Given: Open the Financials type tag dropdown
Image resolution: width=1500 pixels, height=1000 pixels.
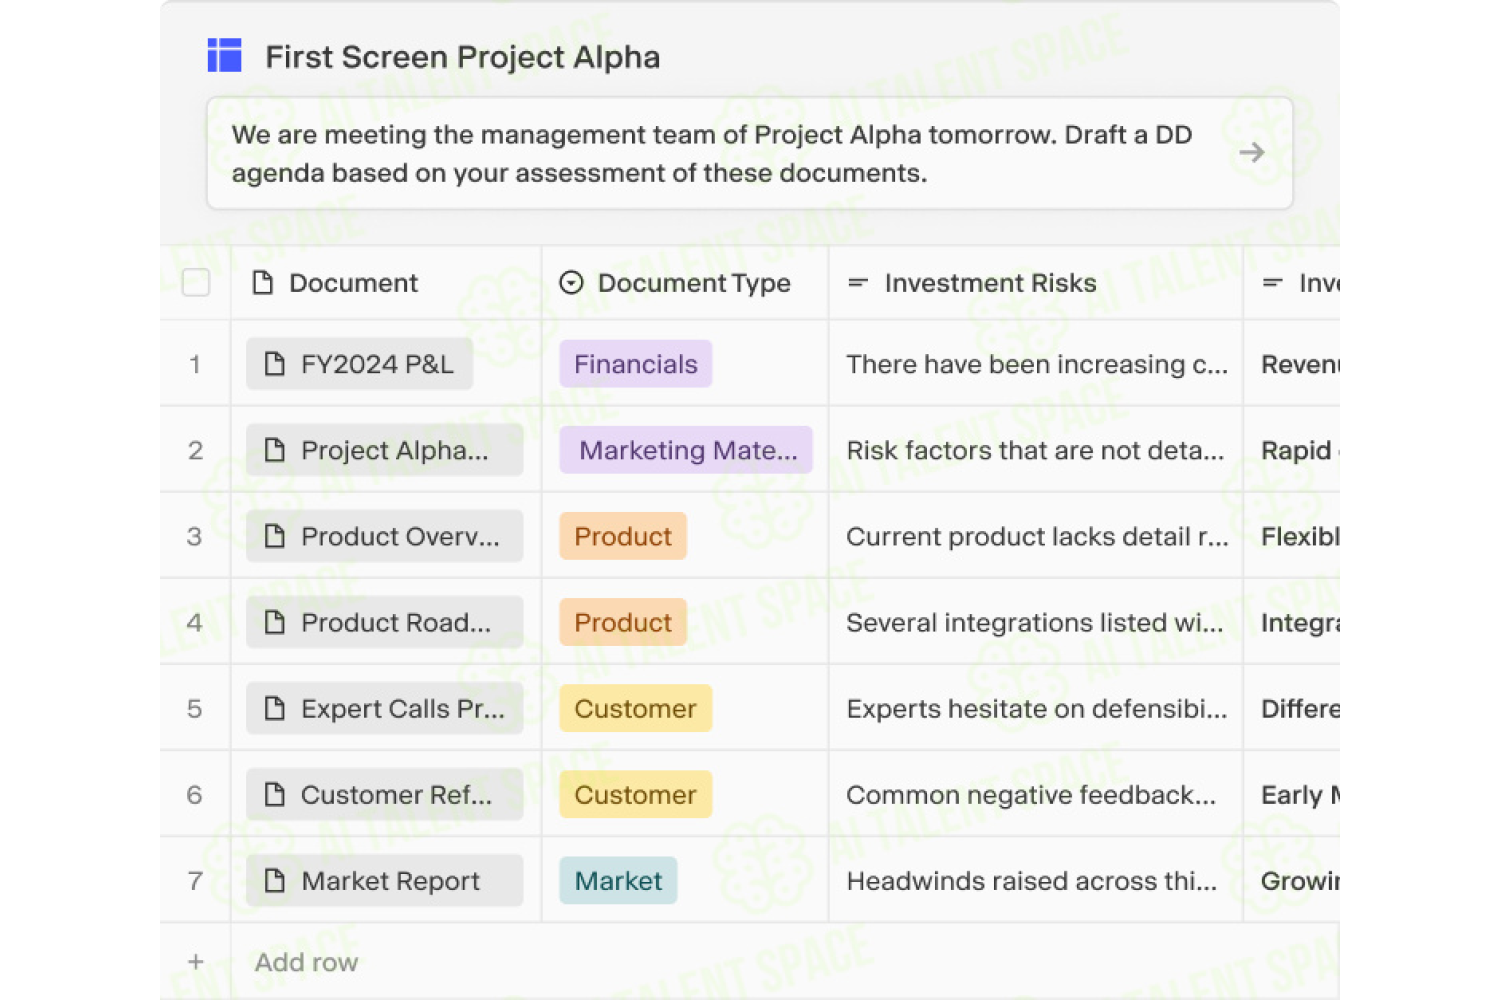Looking at the screenshot, I should [x=636, y=364].
